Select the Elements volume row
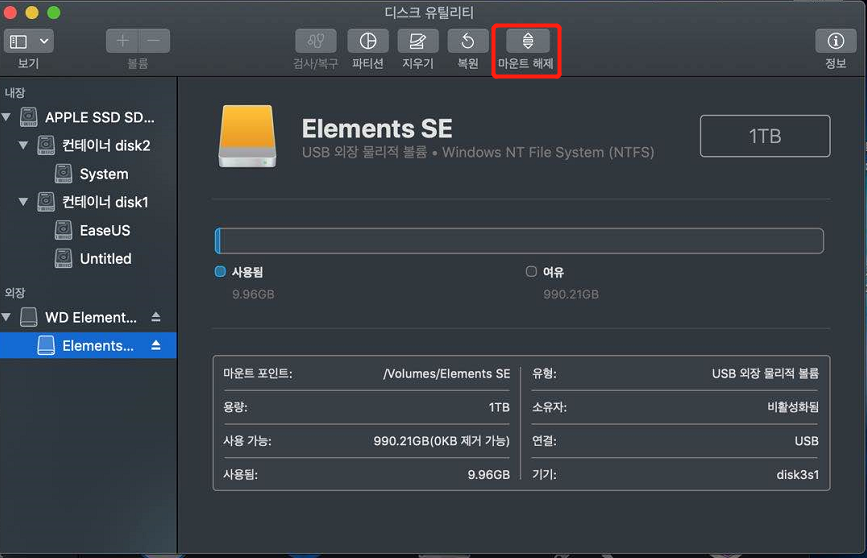Image resolution: width=867 pixels, height=558 pixels. (x=88, y=346)
